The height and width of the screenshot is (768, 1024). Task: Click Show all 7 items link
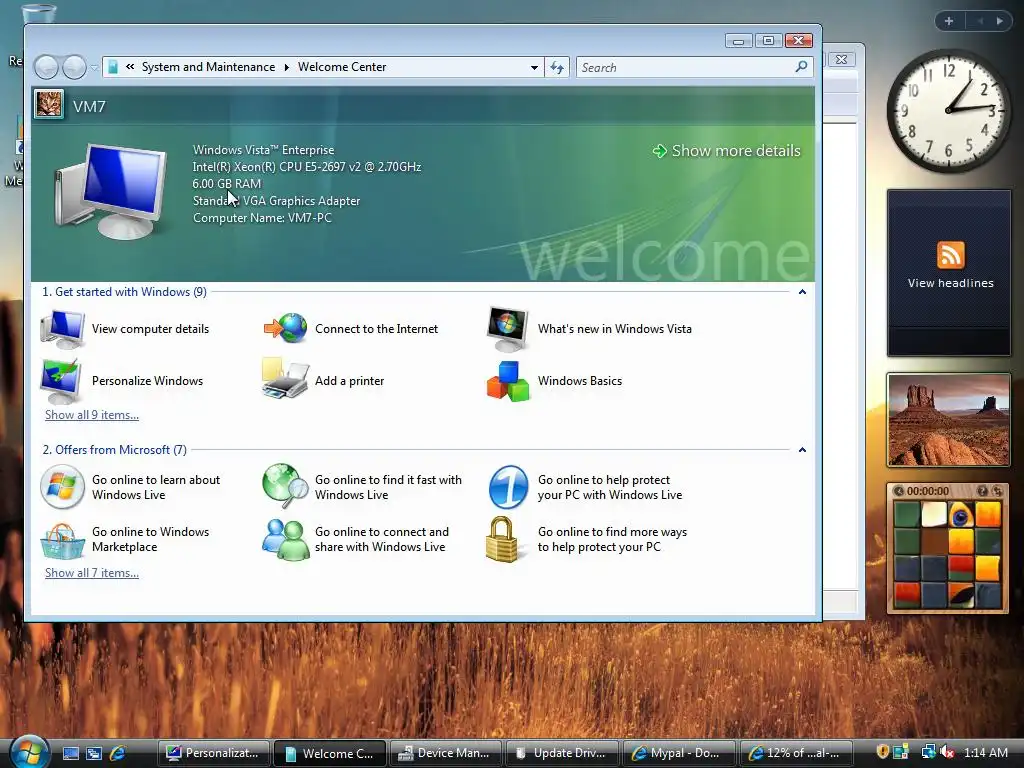pos(91,573)
